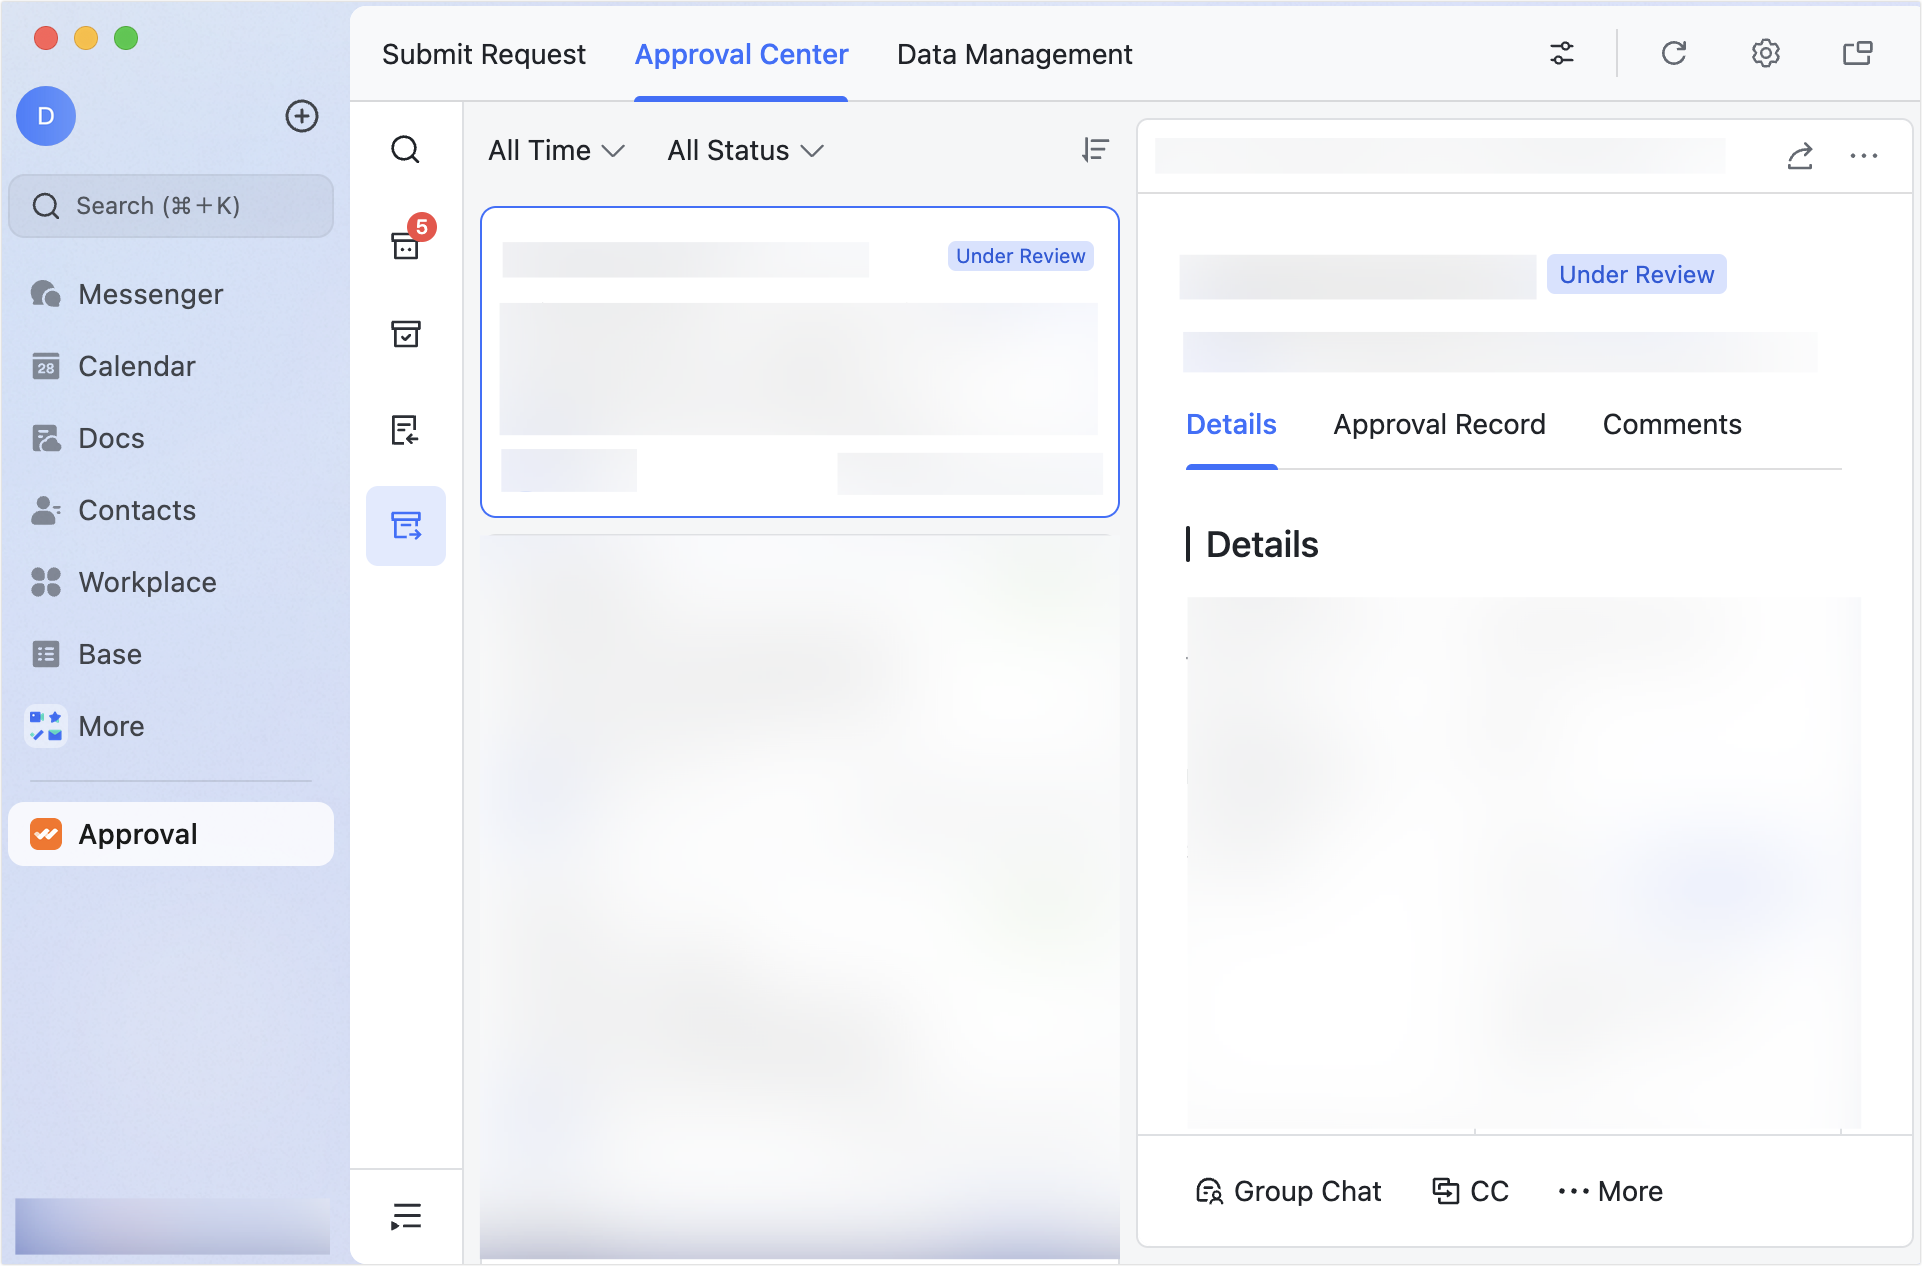Screen dimensions: 1922x1266
Task: Open the Comments tab
Action: coord(1671,424)
